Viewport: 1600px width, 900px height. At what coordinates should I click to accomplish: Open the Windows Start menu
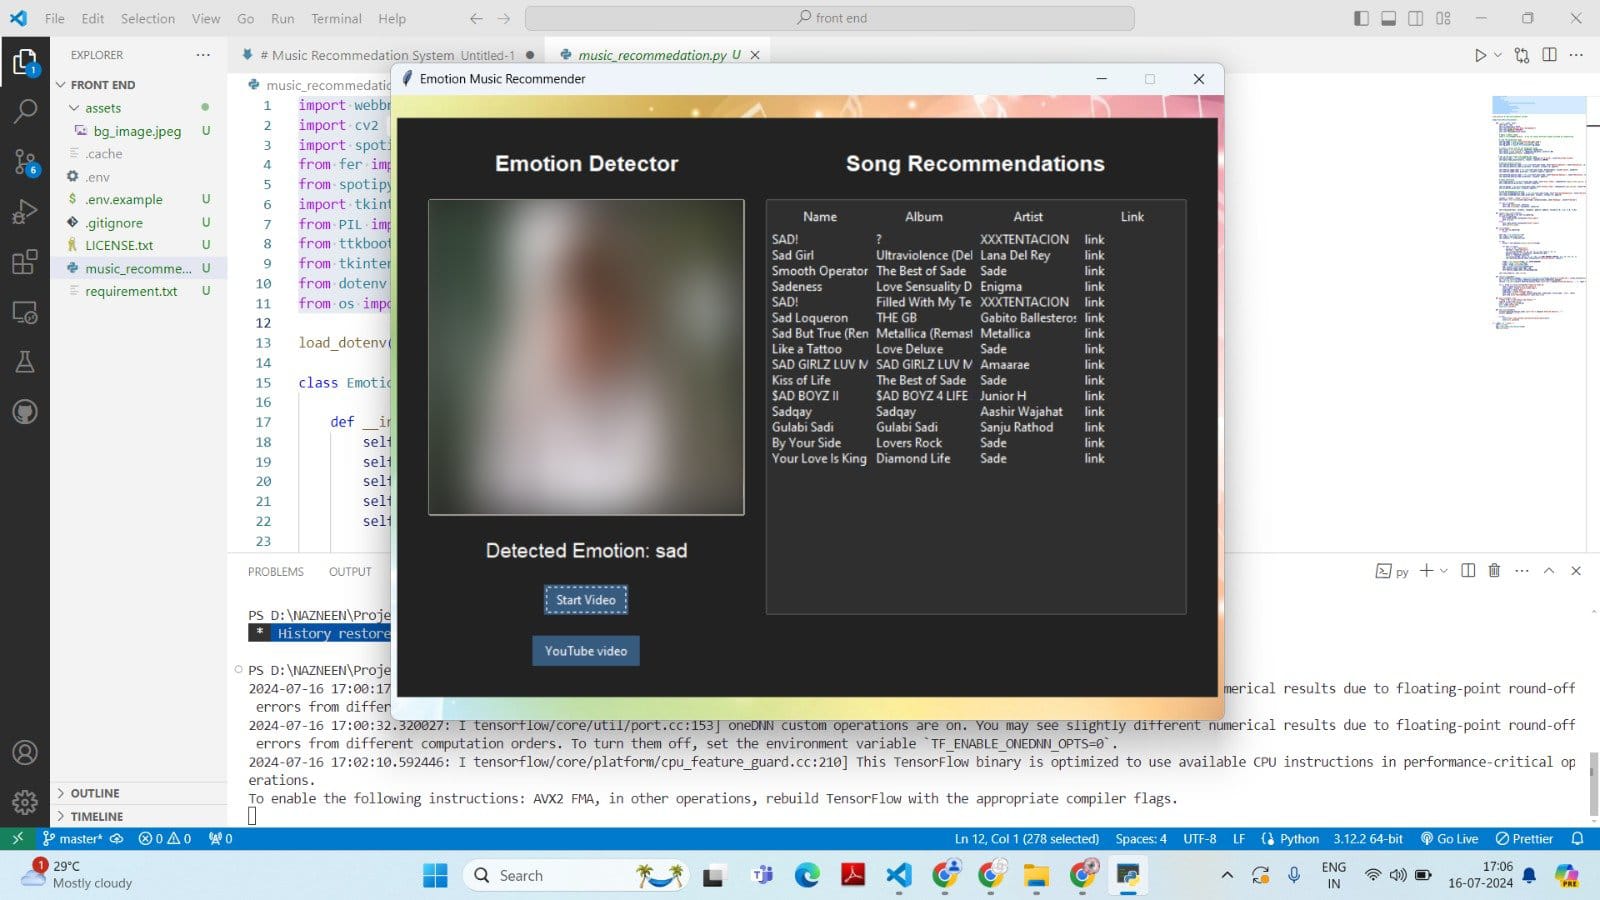tap(435, 876)
